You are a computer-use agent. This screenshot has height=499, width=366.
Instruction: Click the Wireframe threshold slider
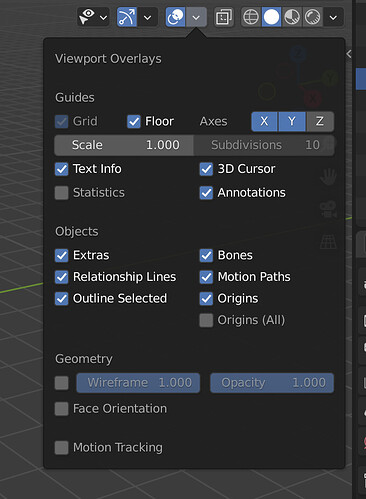pyautogui.click(x=138, y=383)
